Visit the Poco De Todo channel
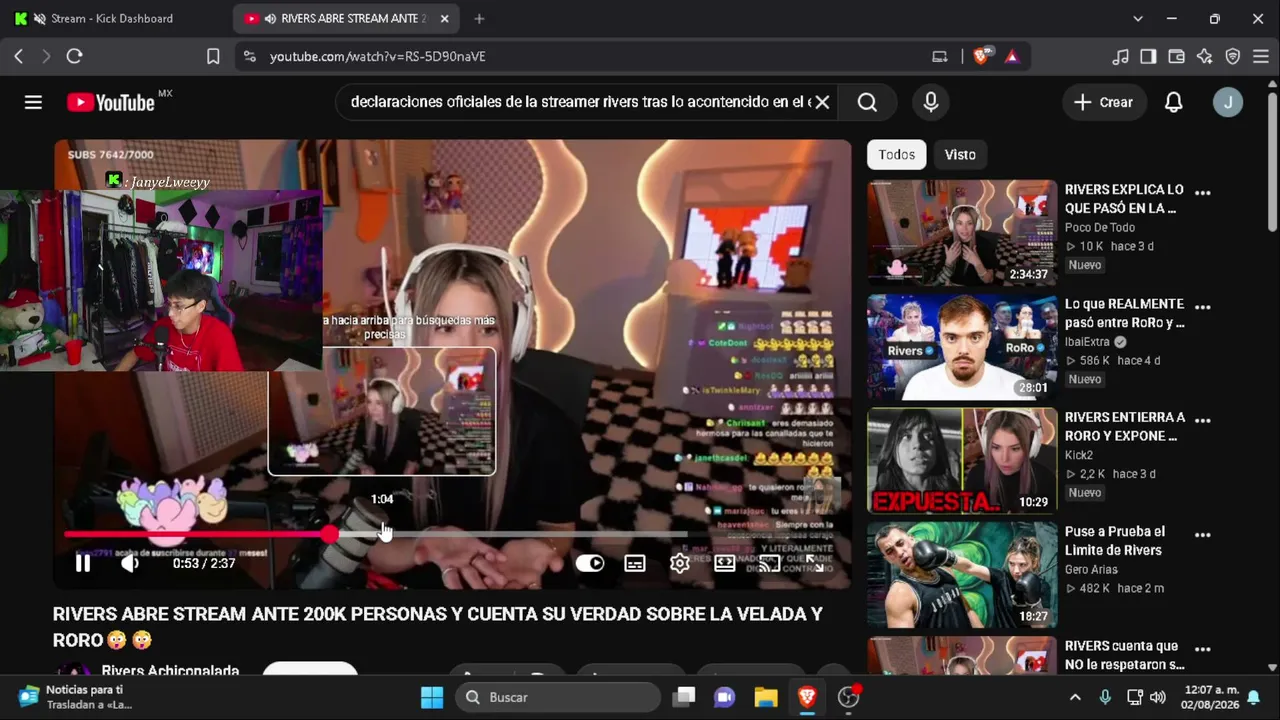 pos(1100,227)
